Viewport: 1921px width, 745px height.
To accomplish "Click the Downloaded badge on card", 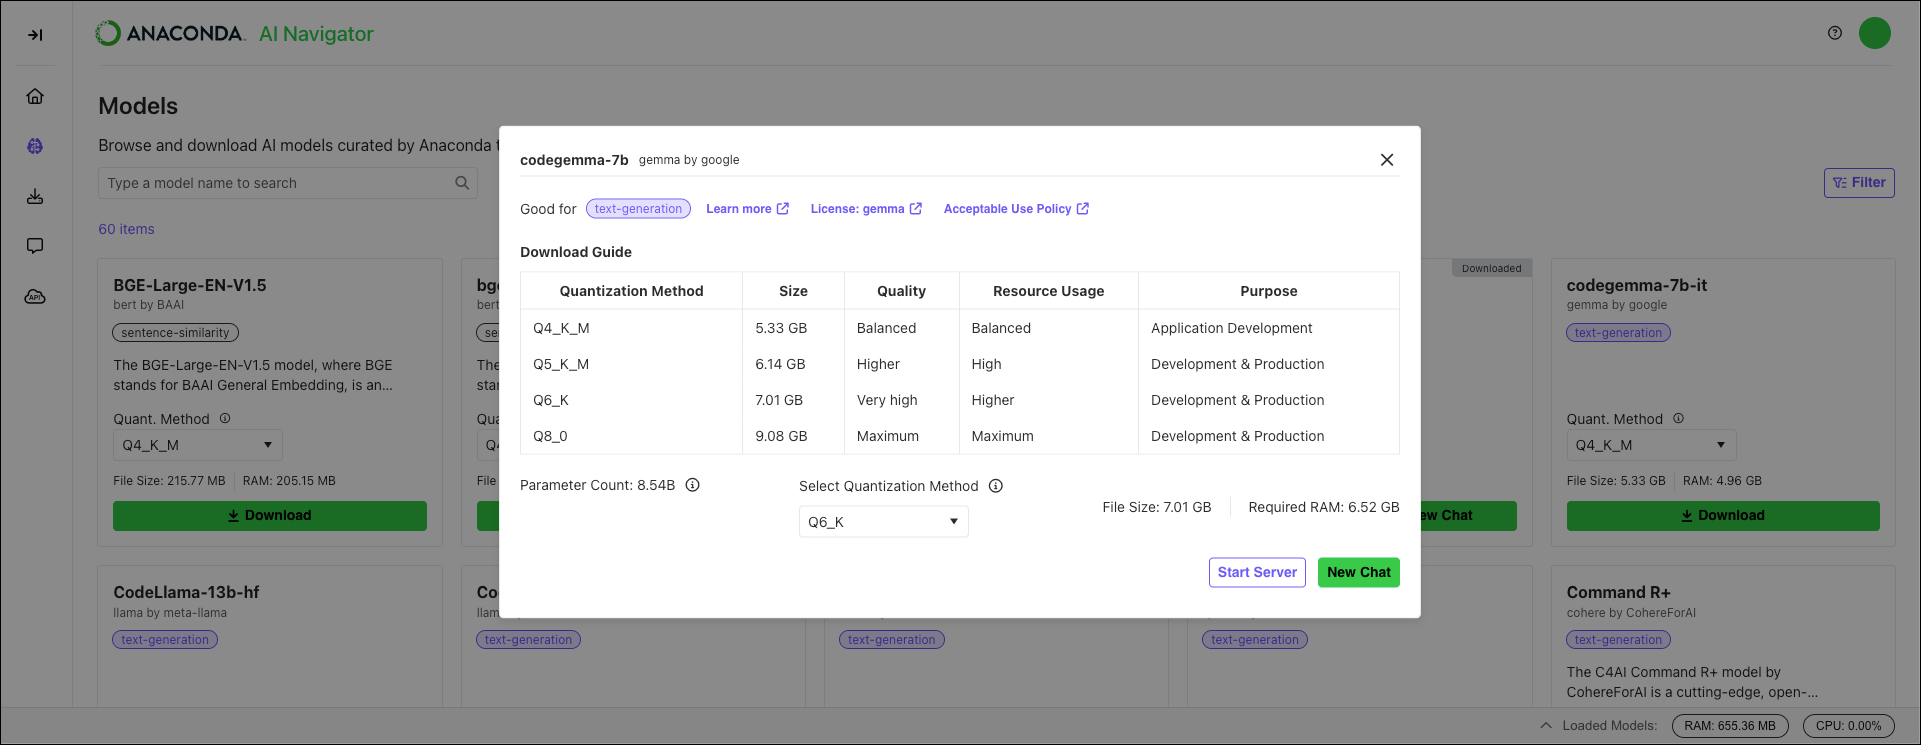I will 1491,268.
